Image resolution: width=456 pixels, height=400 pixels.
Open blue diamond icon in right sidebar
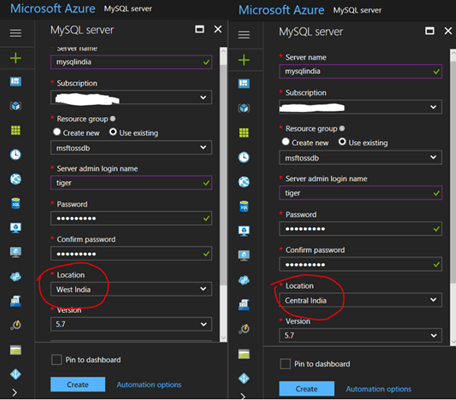click(x=244, y=378)
